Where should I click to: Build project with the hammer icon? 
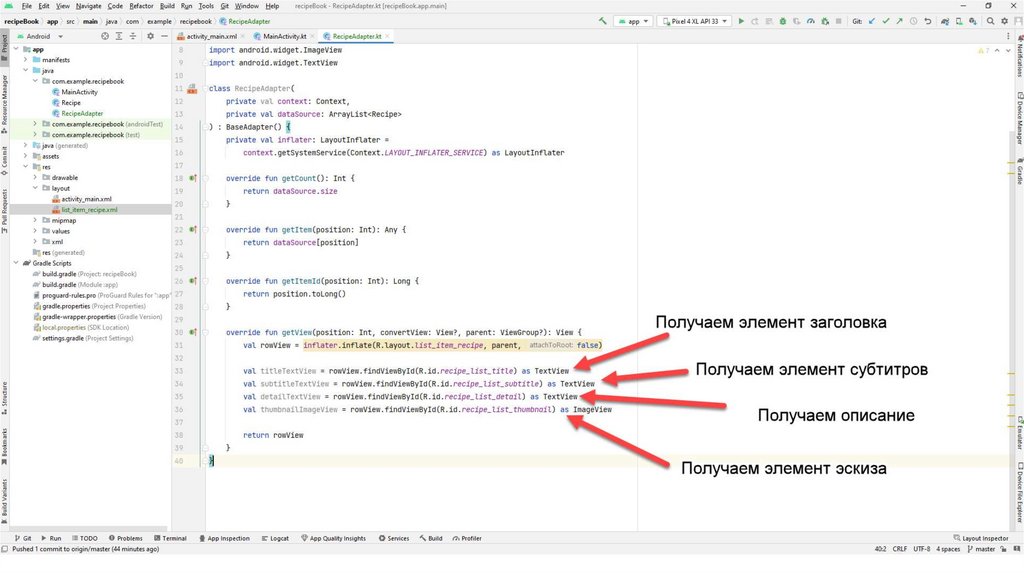[604, 20]
